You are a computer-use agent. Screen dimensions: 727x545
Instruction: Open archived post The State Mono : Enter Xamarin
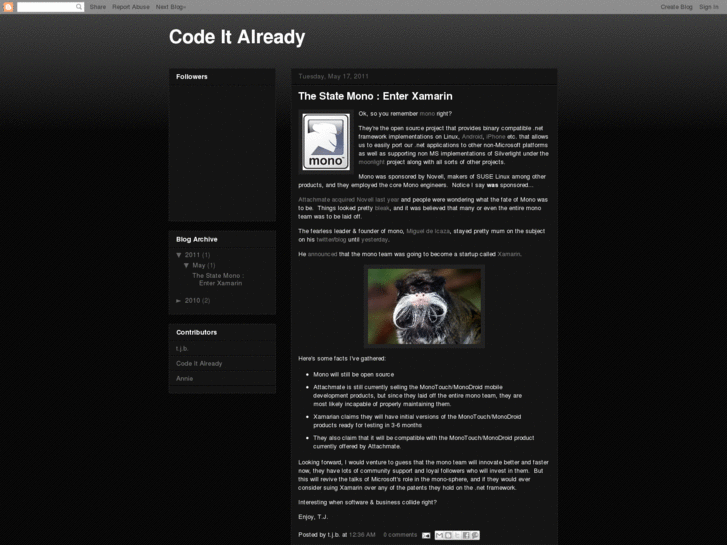click(218, 279)
